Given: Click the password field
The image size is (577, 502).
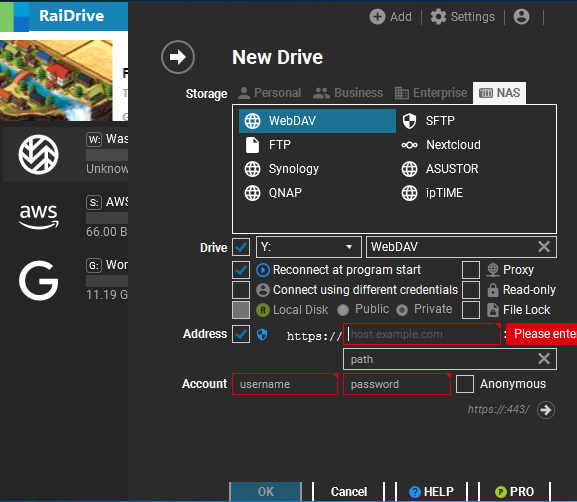Looking at the screenshot, I should [397, 384].
